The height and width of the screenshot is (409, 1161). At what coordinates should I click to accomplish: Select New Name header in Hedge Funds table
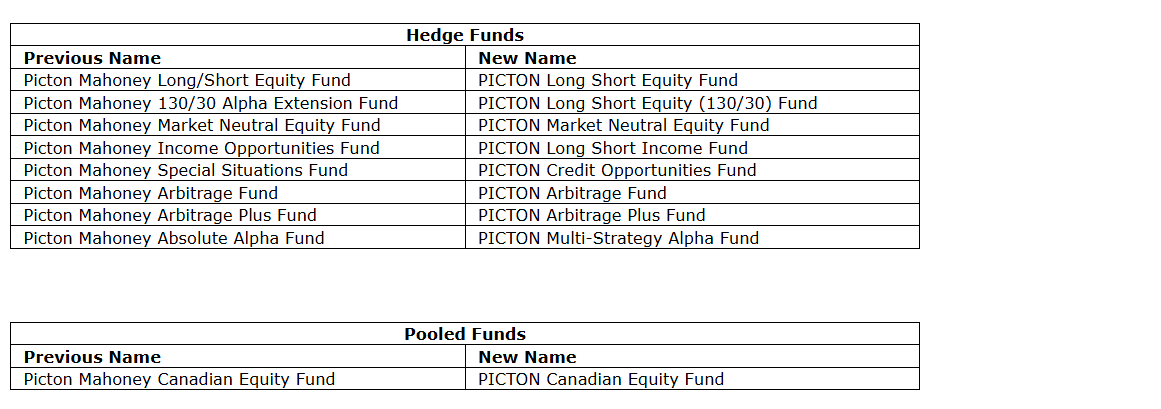(x=527, y=58)
